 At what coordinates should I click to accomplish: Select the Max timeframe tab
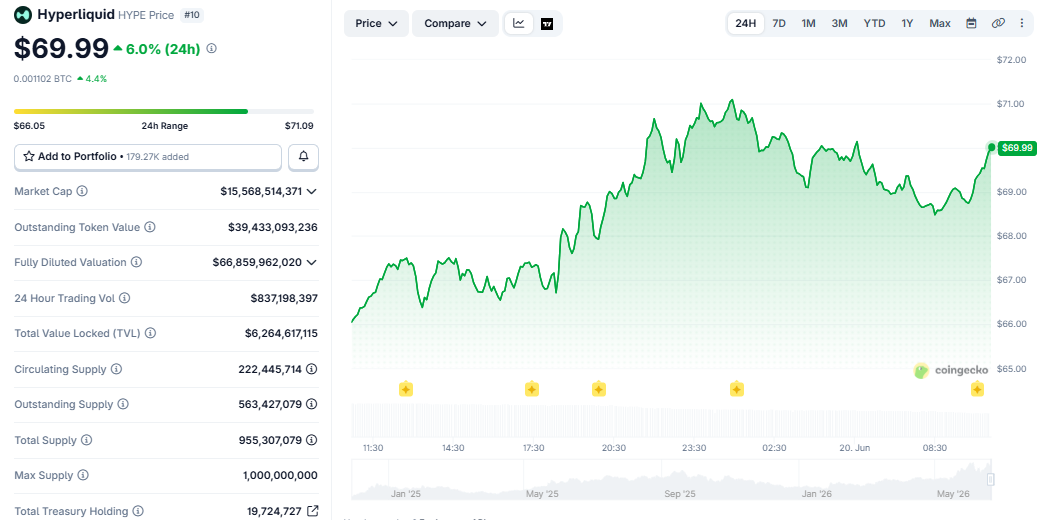tap(939, 23)
